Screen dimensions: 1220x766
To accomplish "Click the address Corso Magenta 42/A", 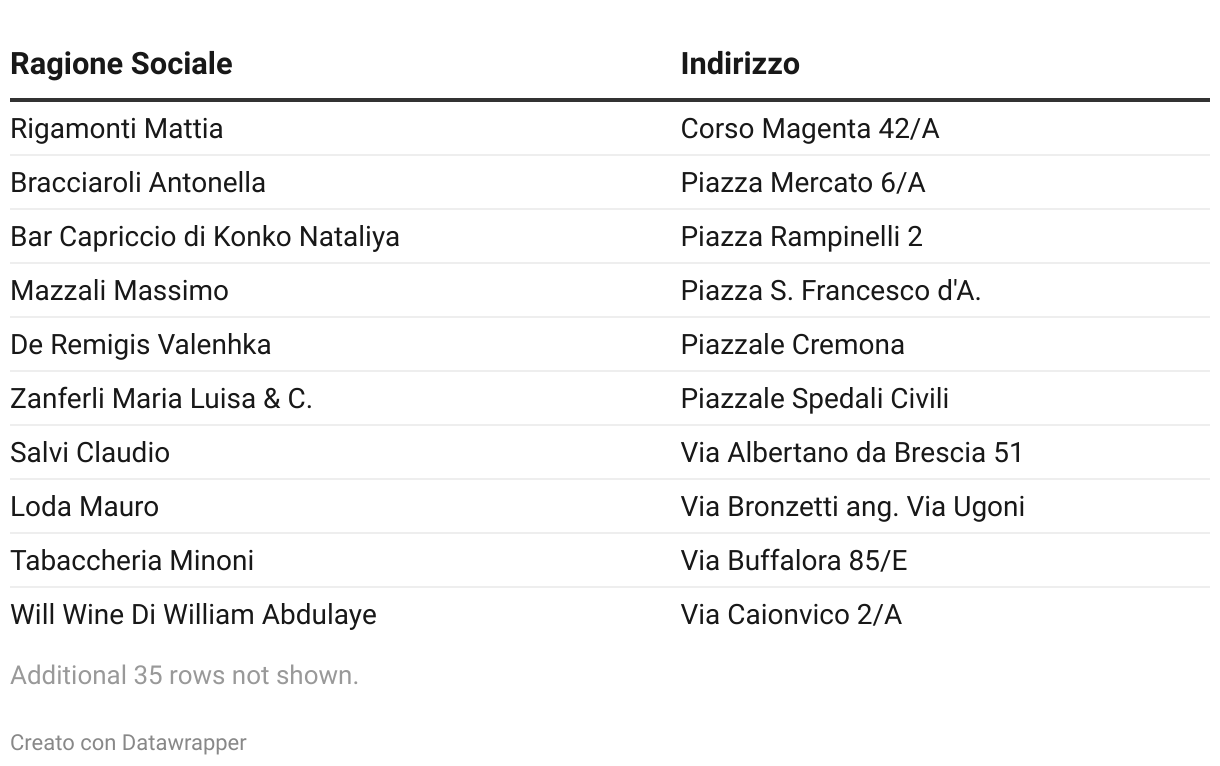I will click(x=810, y=128).
